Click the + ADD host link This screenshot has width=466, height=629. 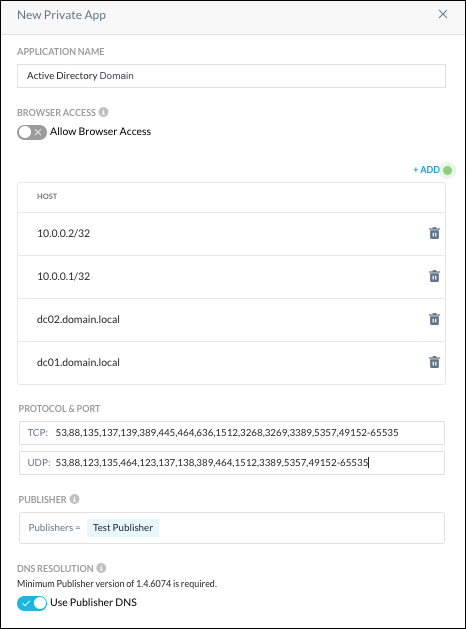[427, 170]
